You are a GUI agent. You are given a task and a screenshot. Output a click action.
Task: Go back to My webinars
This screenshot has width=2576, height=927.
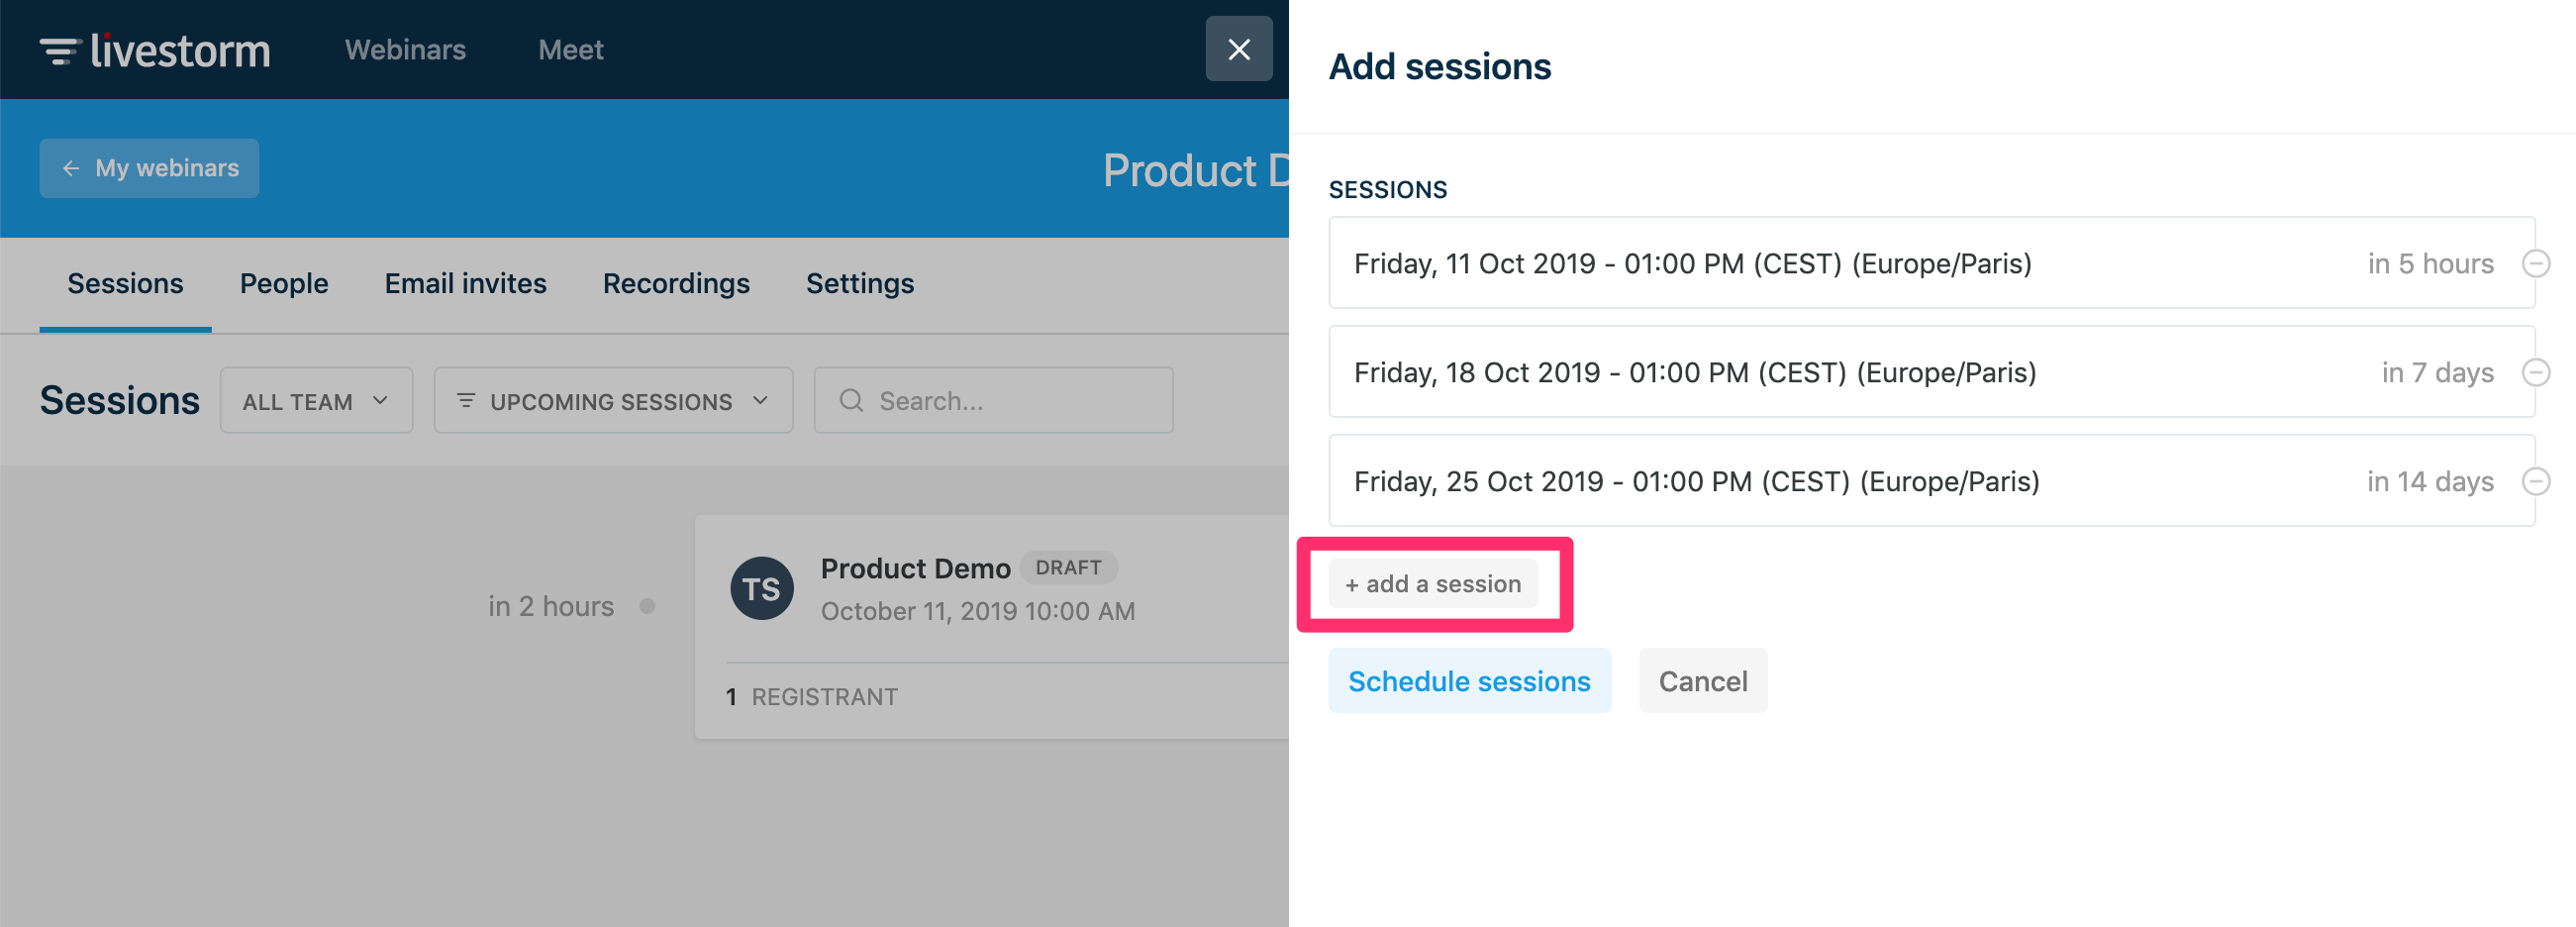coord(150,168)
